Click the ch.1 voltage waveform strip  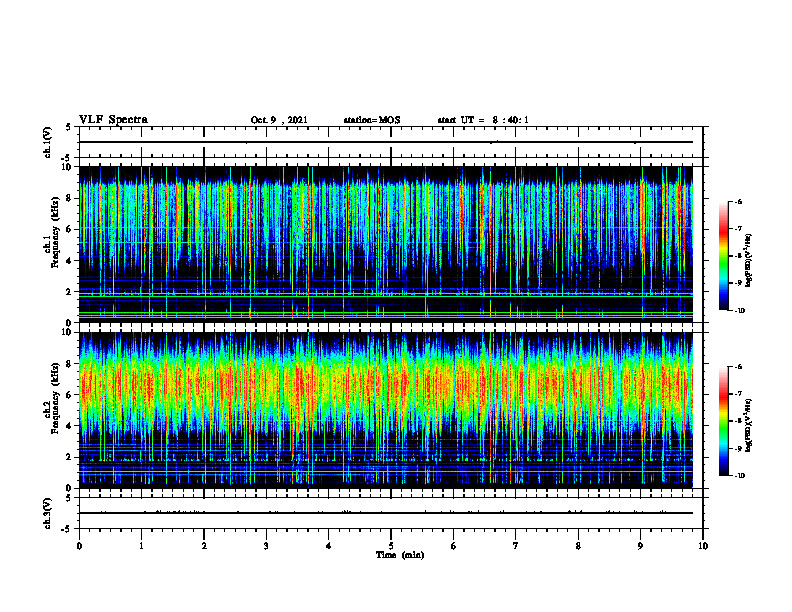point(391,142)
